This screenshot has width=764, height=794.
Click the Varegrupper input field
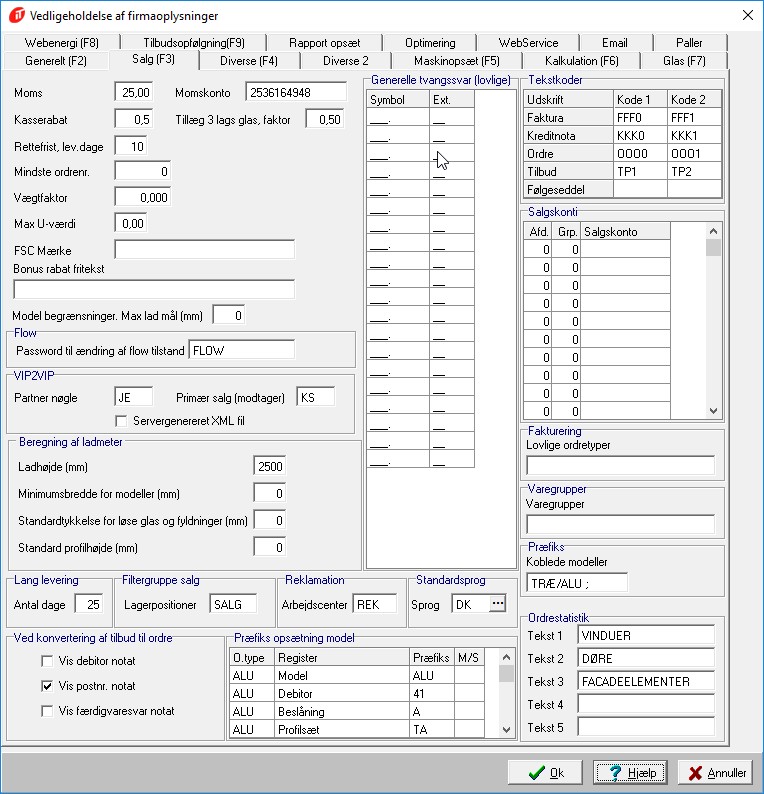[x=621, y=524]
